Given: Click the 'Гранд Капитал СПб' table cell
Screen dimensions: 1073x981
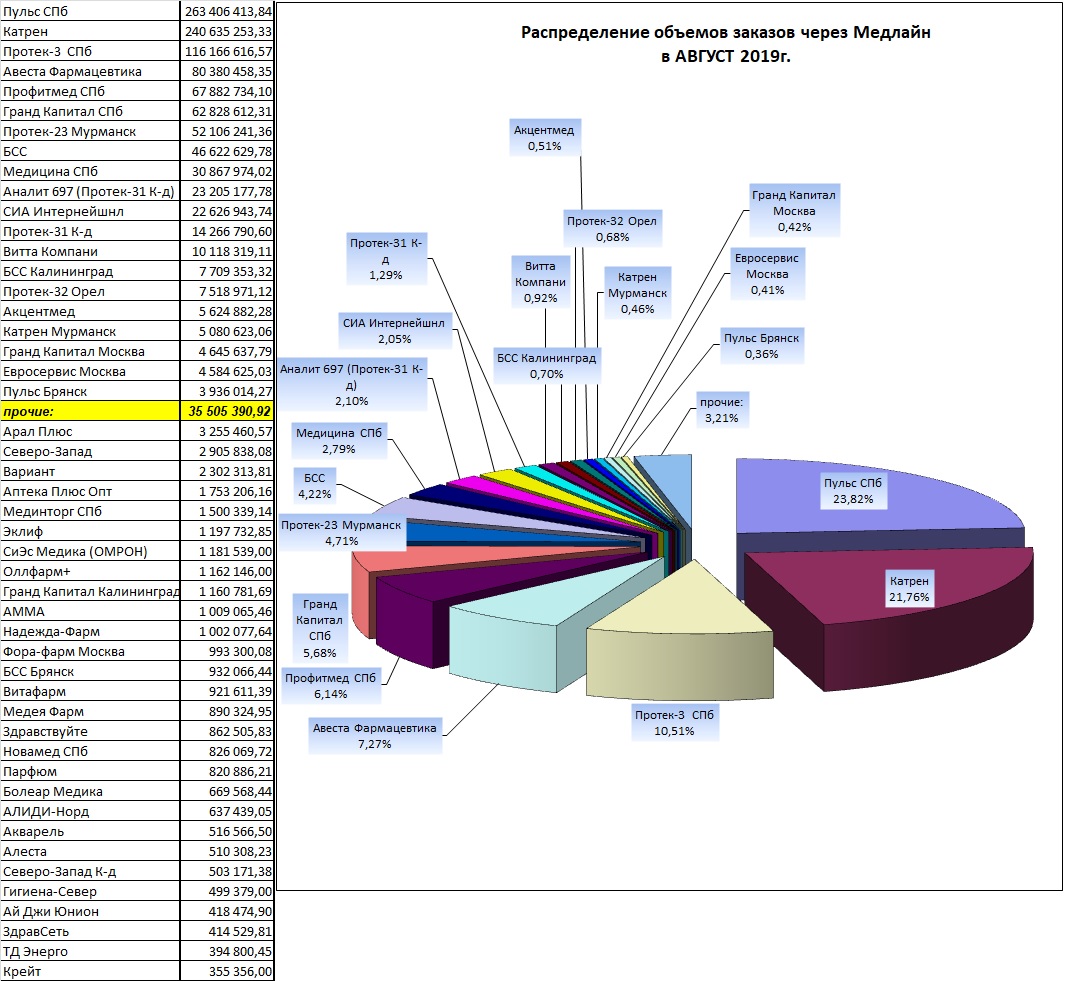Looking at the screenshot, I should pos(90,111).
